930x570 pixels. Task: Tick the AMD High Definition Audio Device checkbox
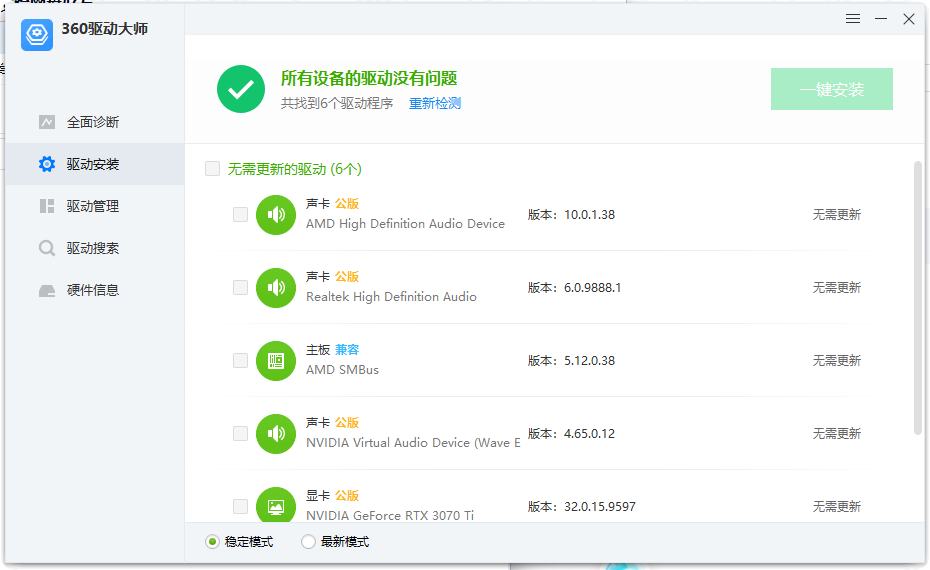click(240, 214)
